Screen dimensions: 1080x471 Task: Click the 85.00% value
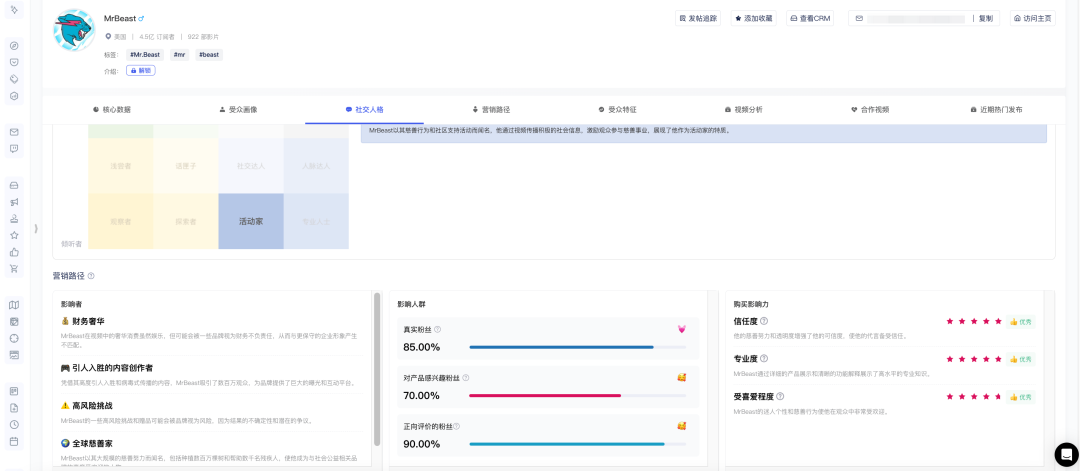point(422,347)
